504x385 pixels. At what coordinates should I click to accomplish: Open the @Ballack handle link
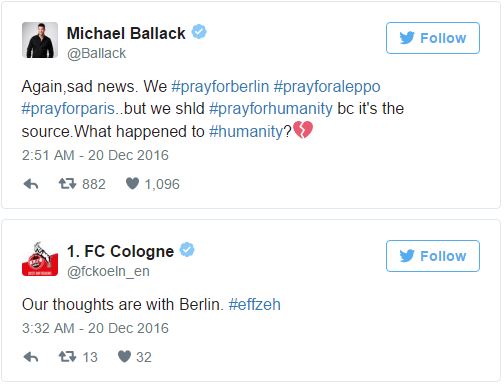(96, 53)
